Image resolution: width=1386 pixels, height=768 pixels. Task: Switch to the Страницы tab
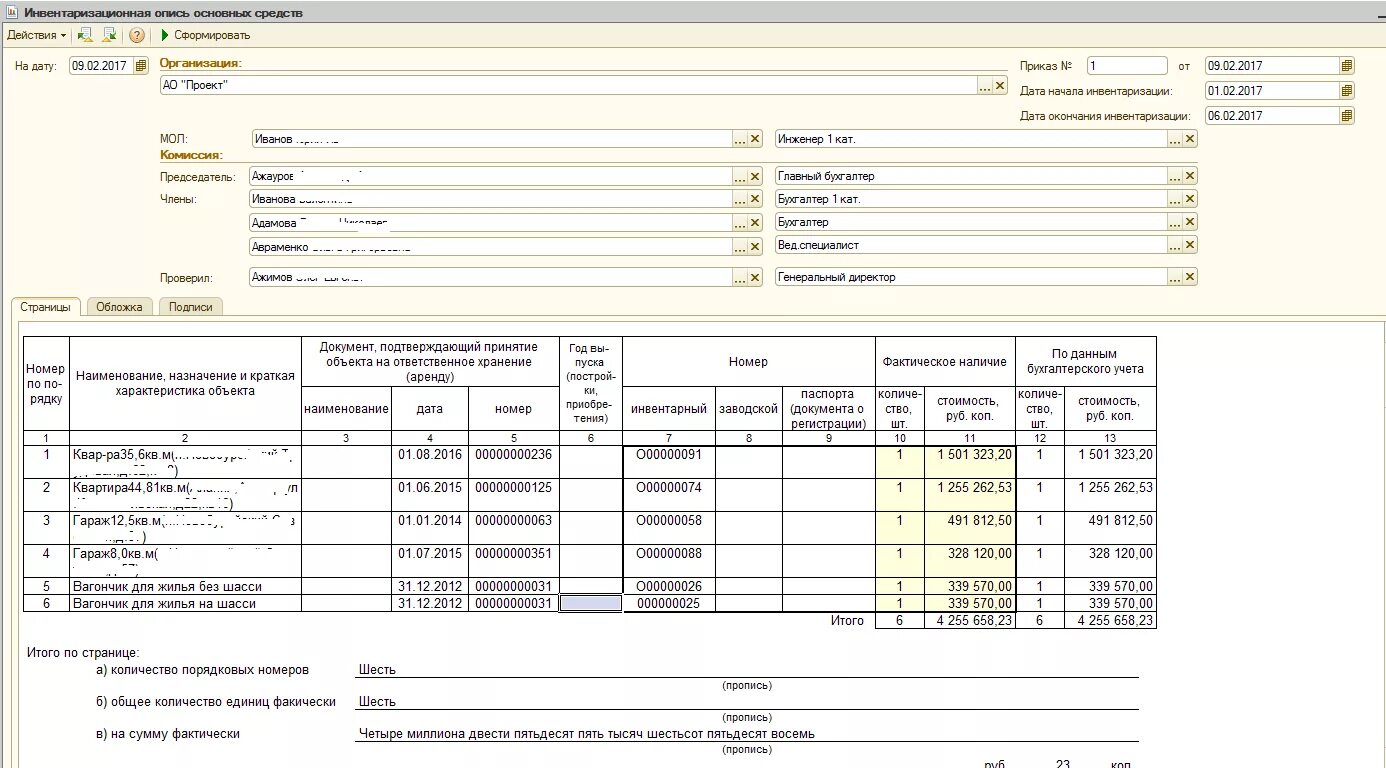[x=45, y=307]
